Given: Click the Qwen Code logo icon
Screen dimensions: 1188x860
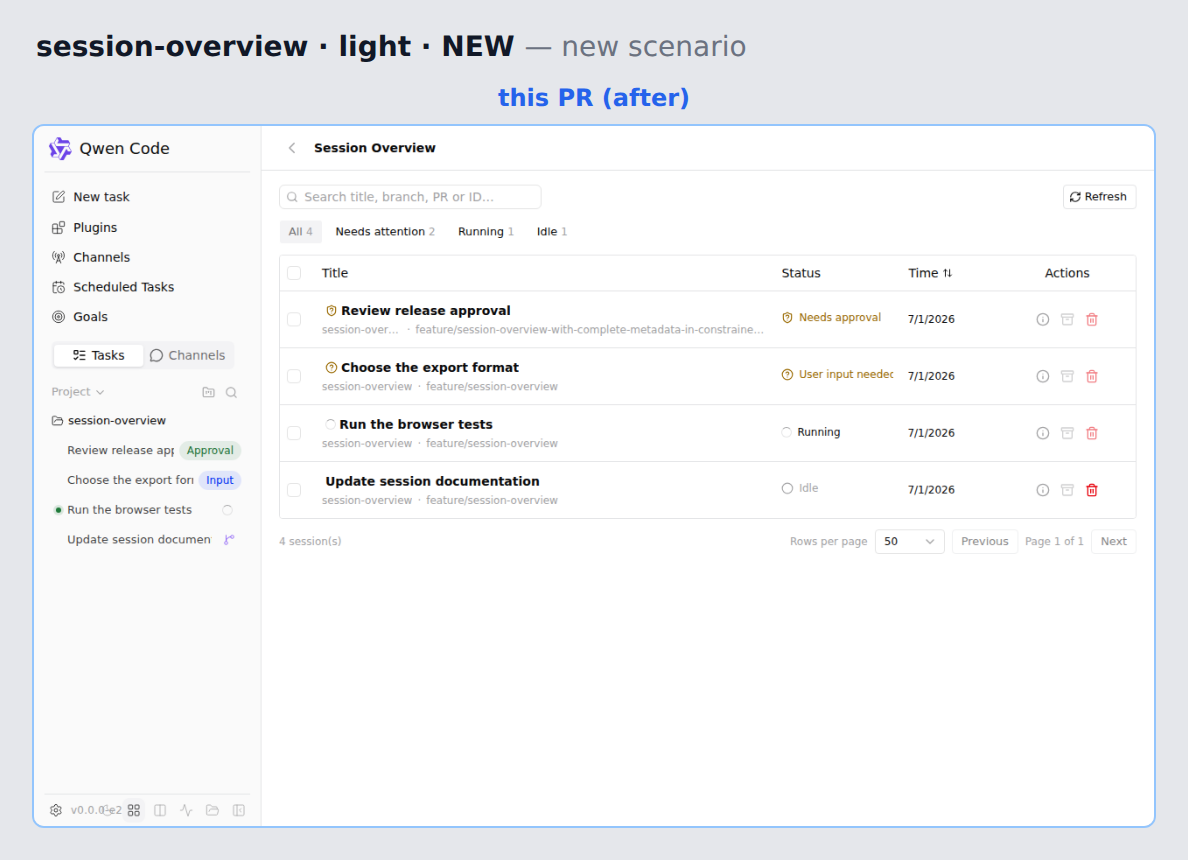Looking at the screenshot, I should point(60,149).
